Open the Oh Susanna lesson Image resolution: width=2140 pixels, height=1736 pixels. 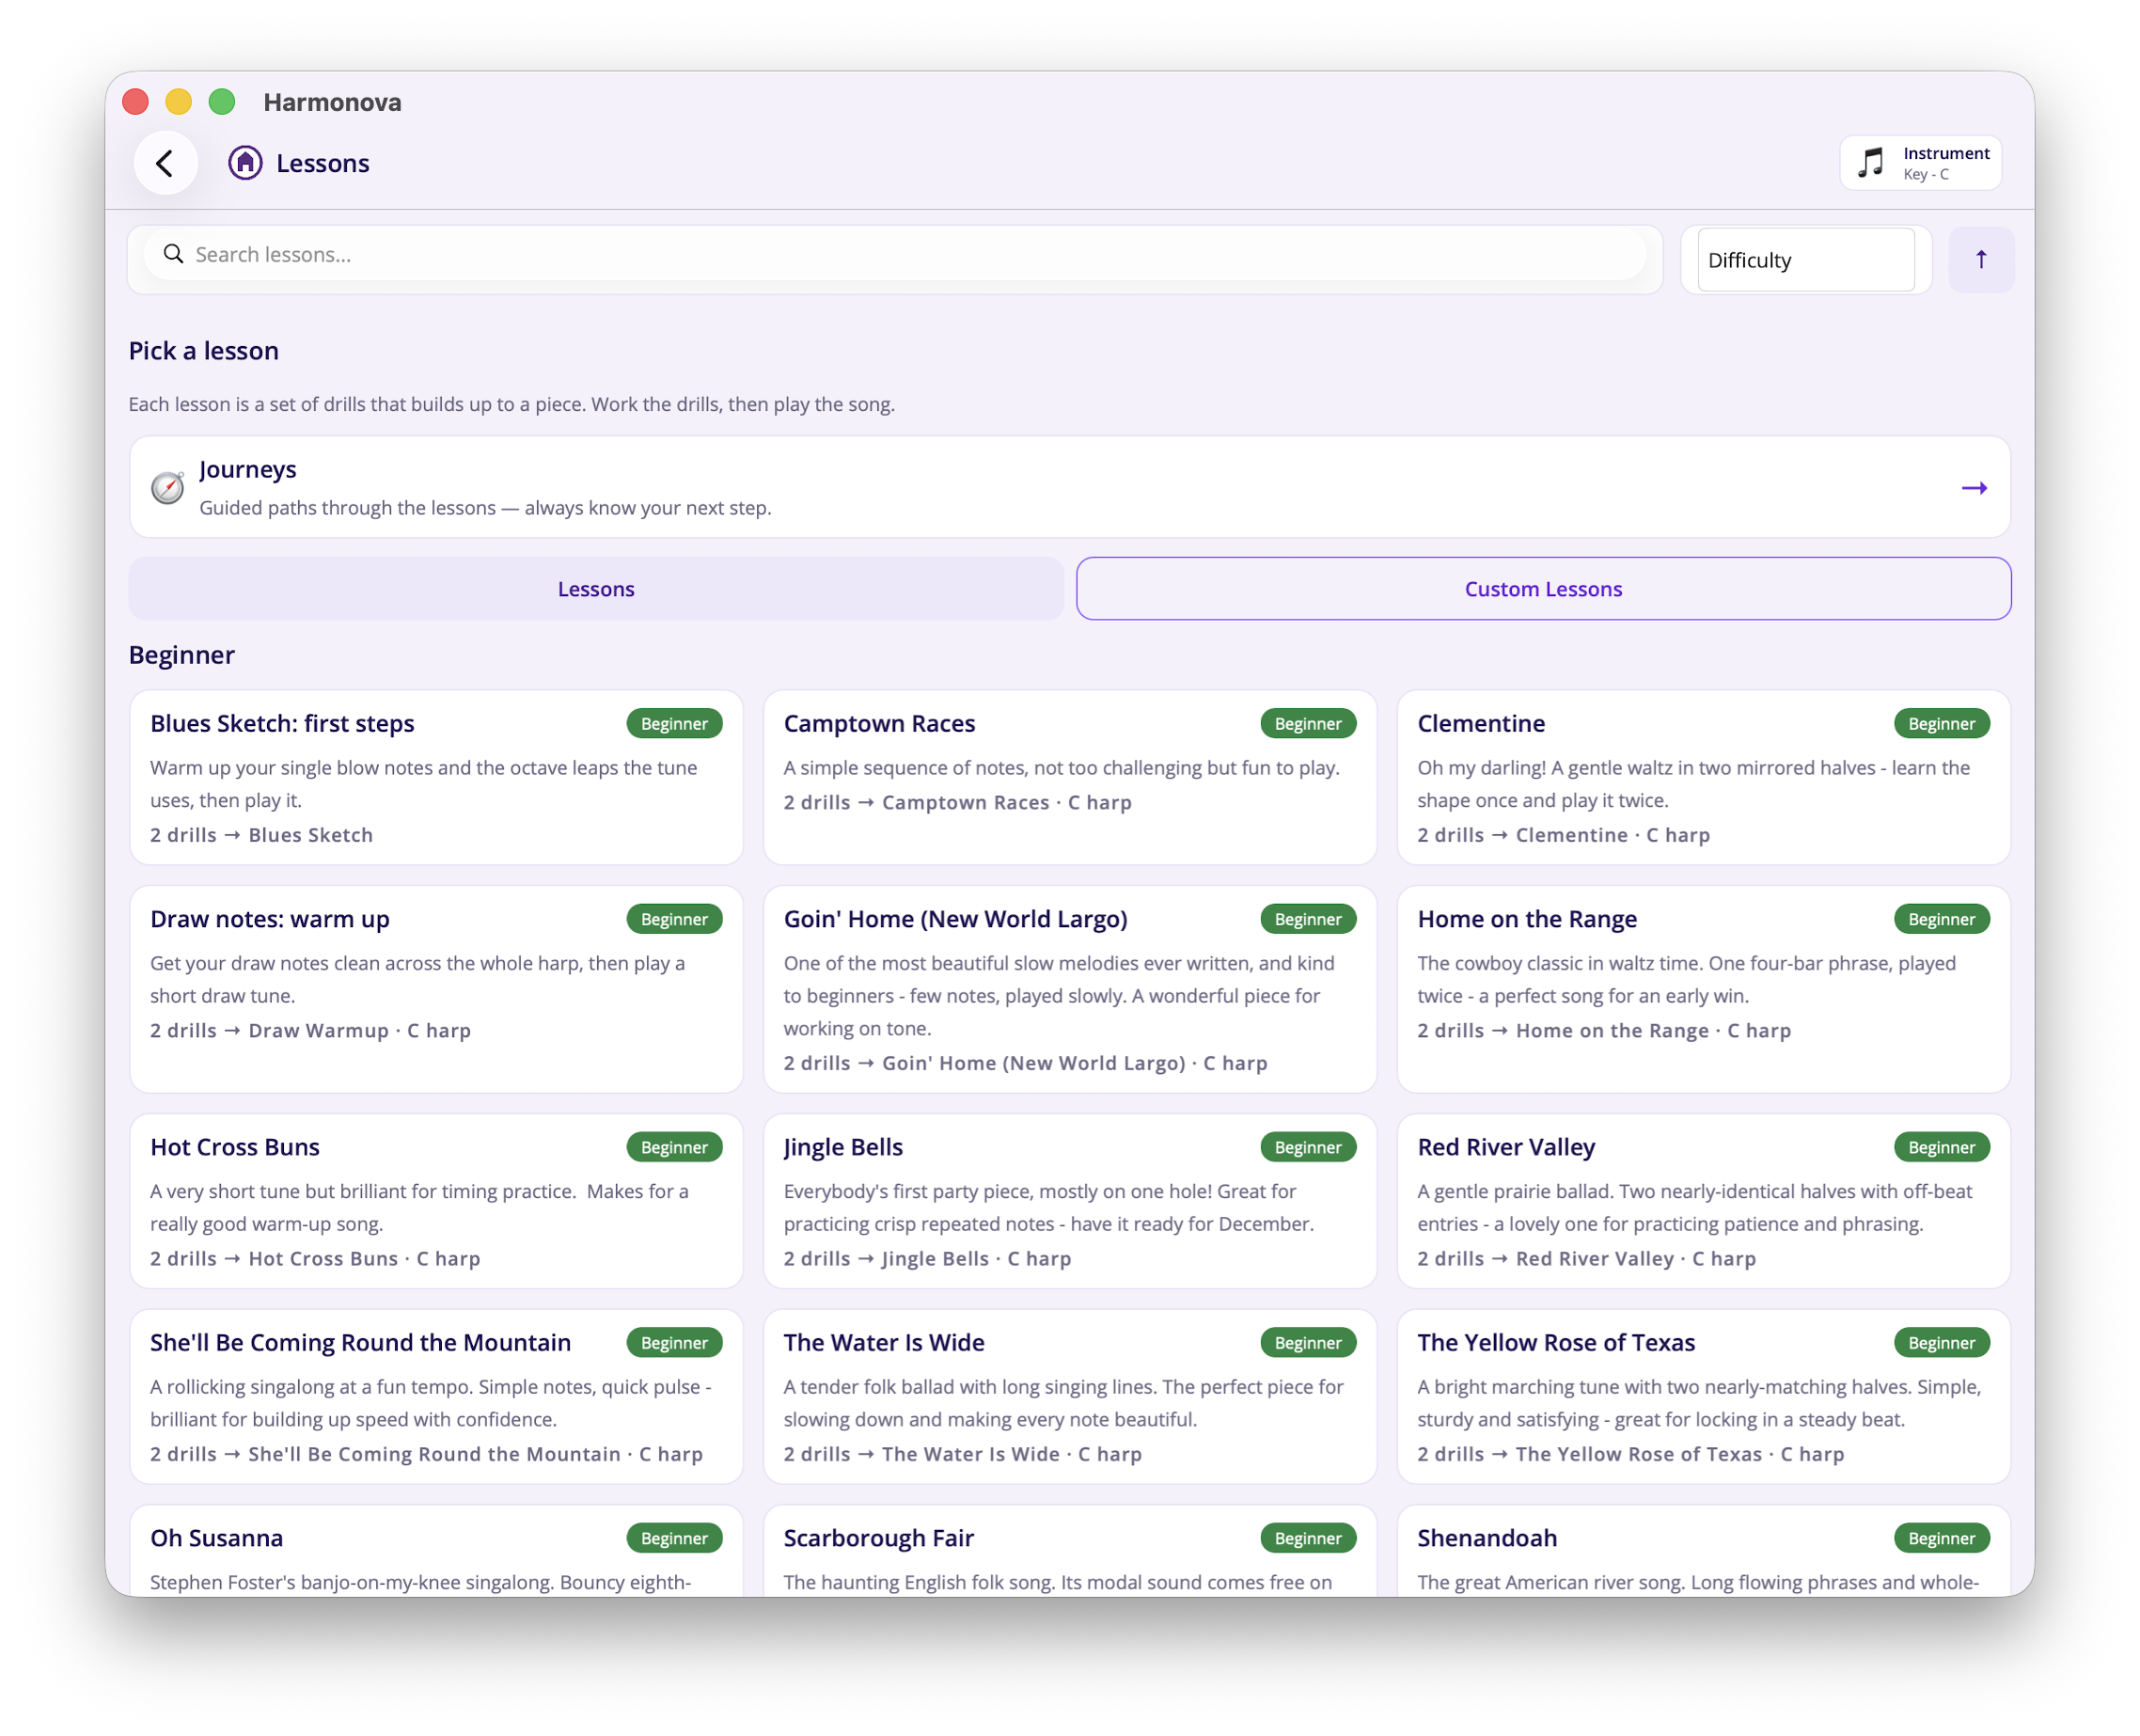[x=436, y=1550]
